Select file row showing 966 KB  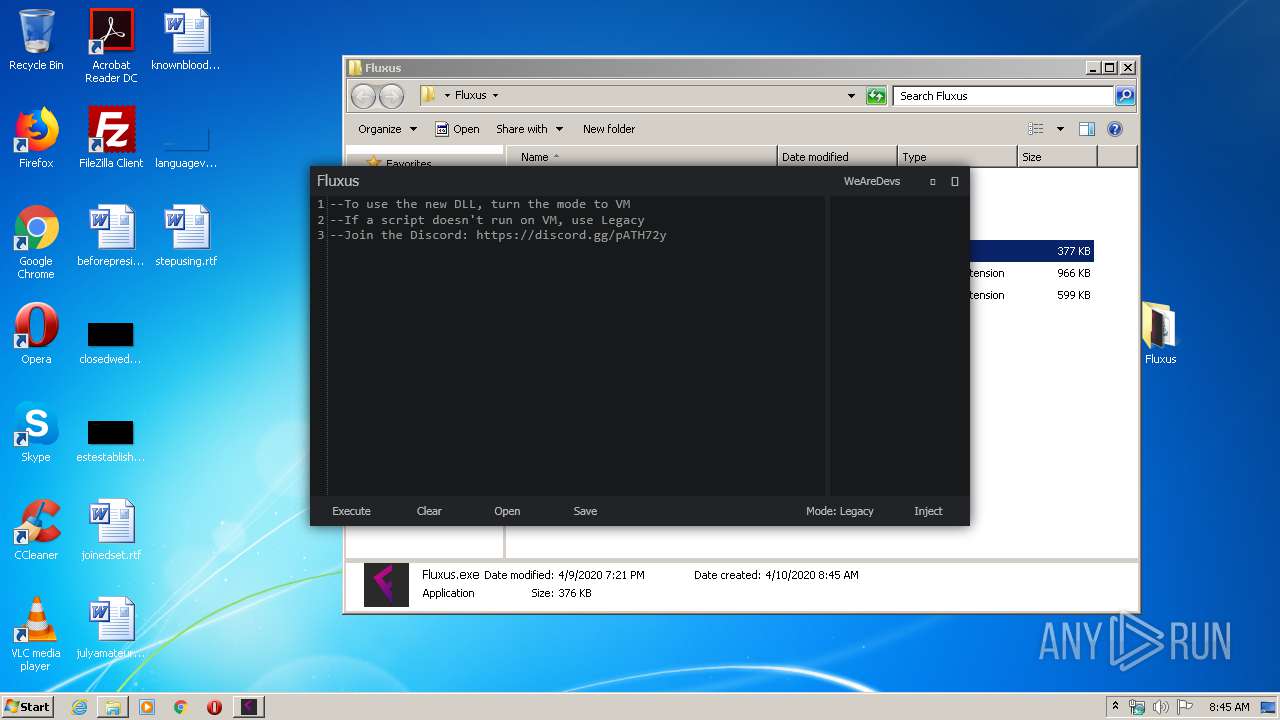[x=1031, y=273]
